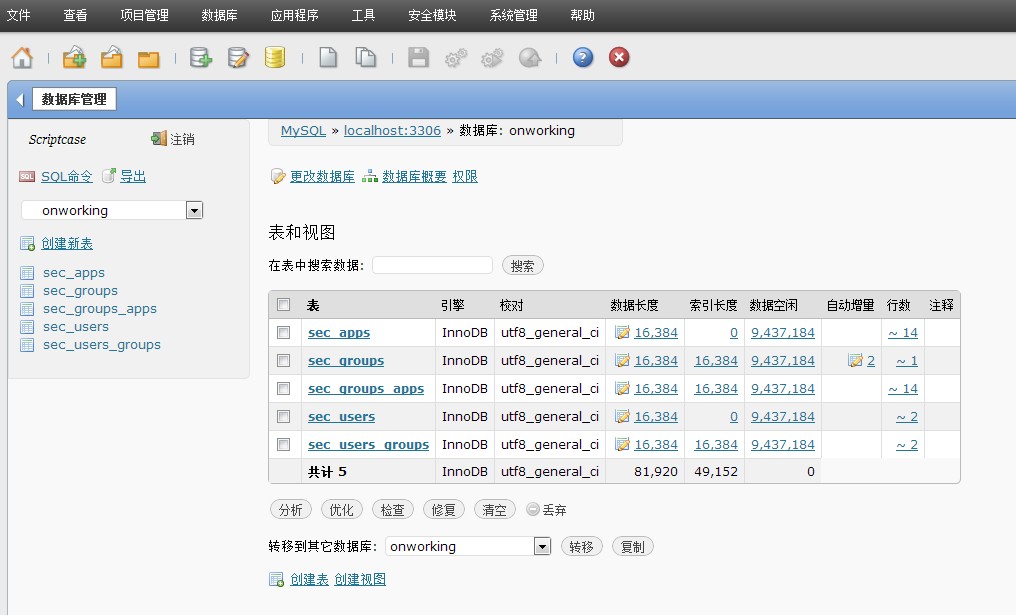Click the 丢弃 drop button
This screenshot has height=615, width=1016.
pyautogui.click(x=547, y=510)
